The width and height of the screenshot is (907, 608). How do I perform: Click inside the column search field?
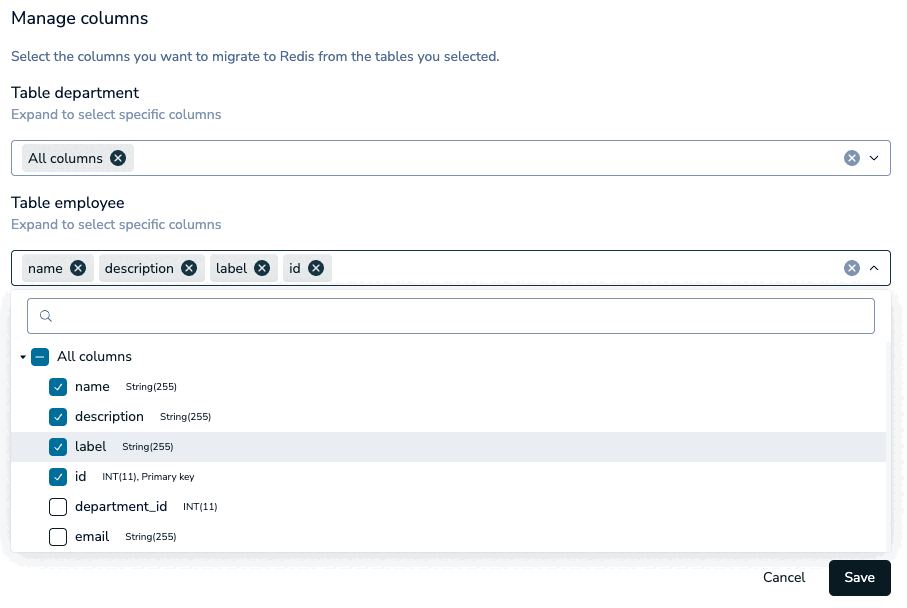pyautogui.click(x=450, y=316)
